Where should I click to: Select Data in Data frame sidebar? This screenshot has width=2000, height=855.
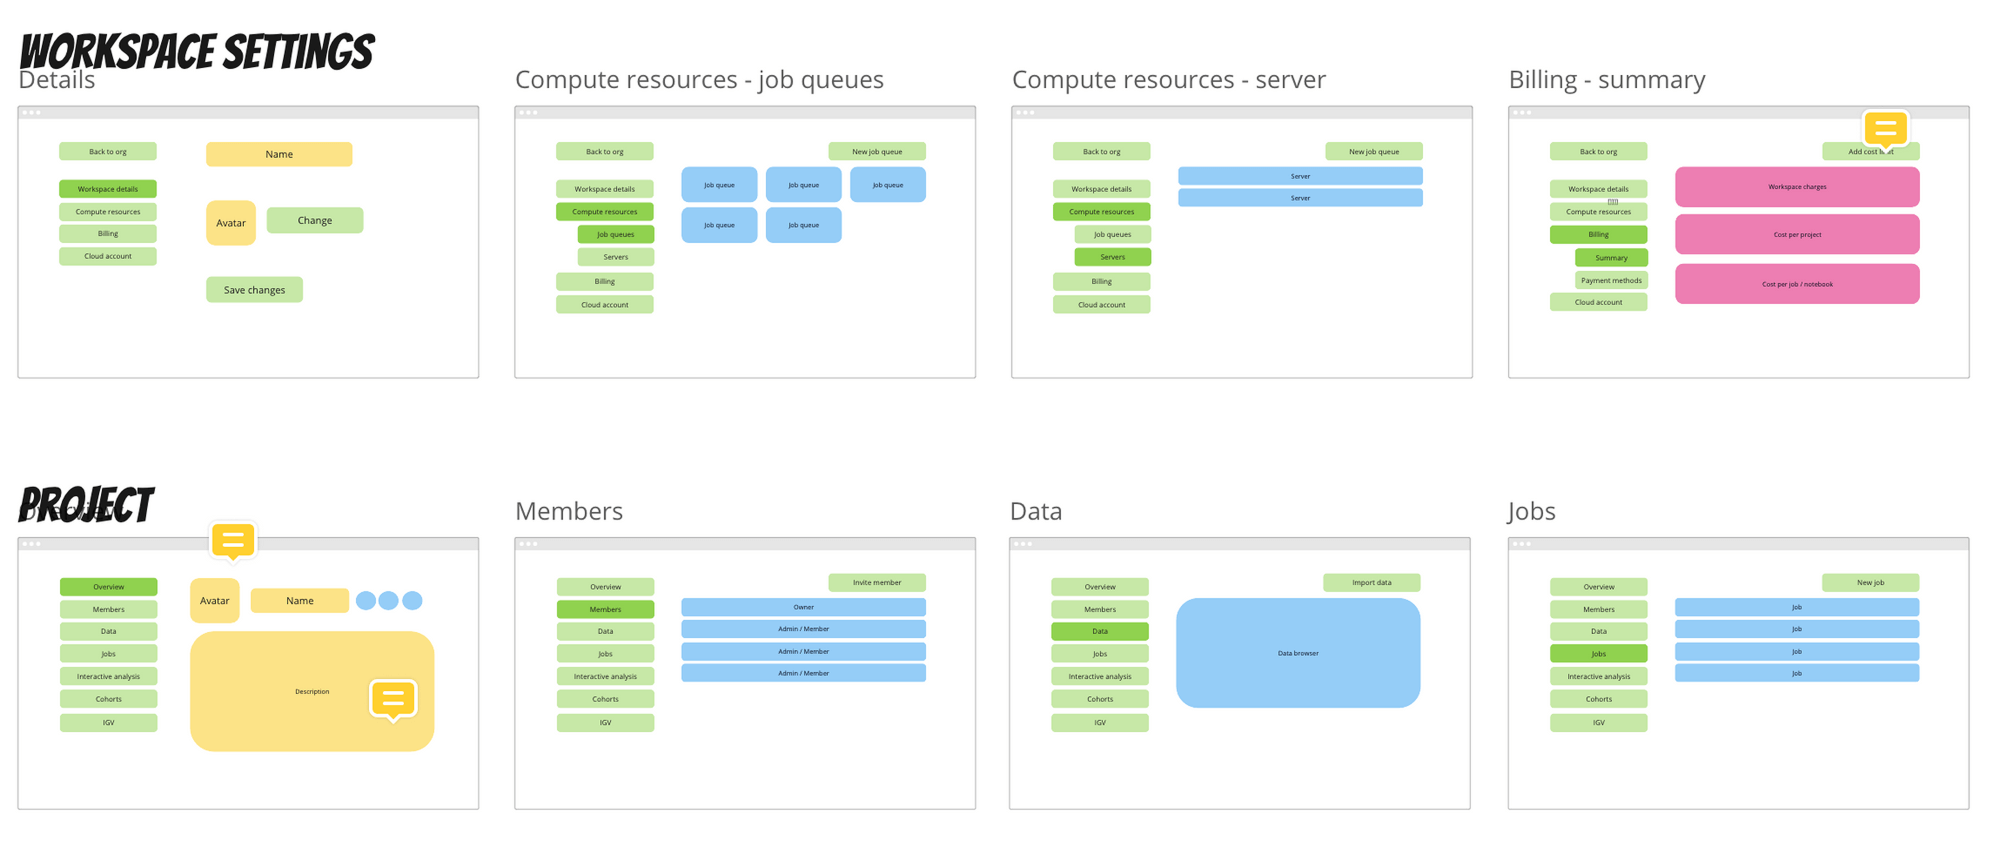click(x=1100, y=632)
